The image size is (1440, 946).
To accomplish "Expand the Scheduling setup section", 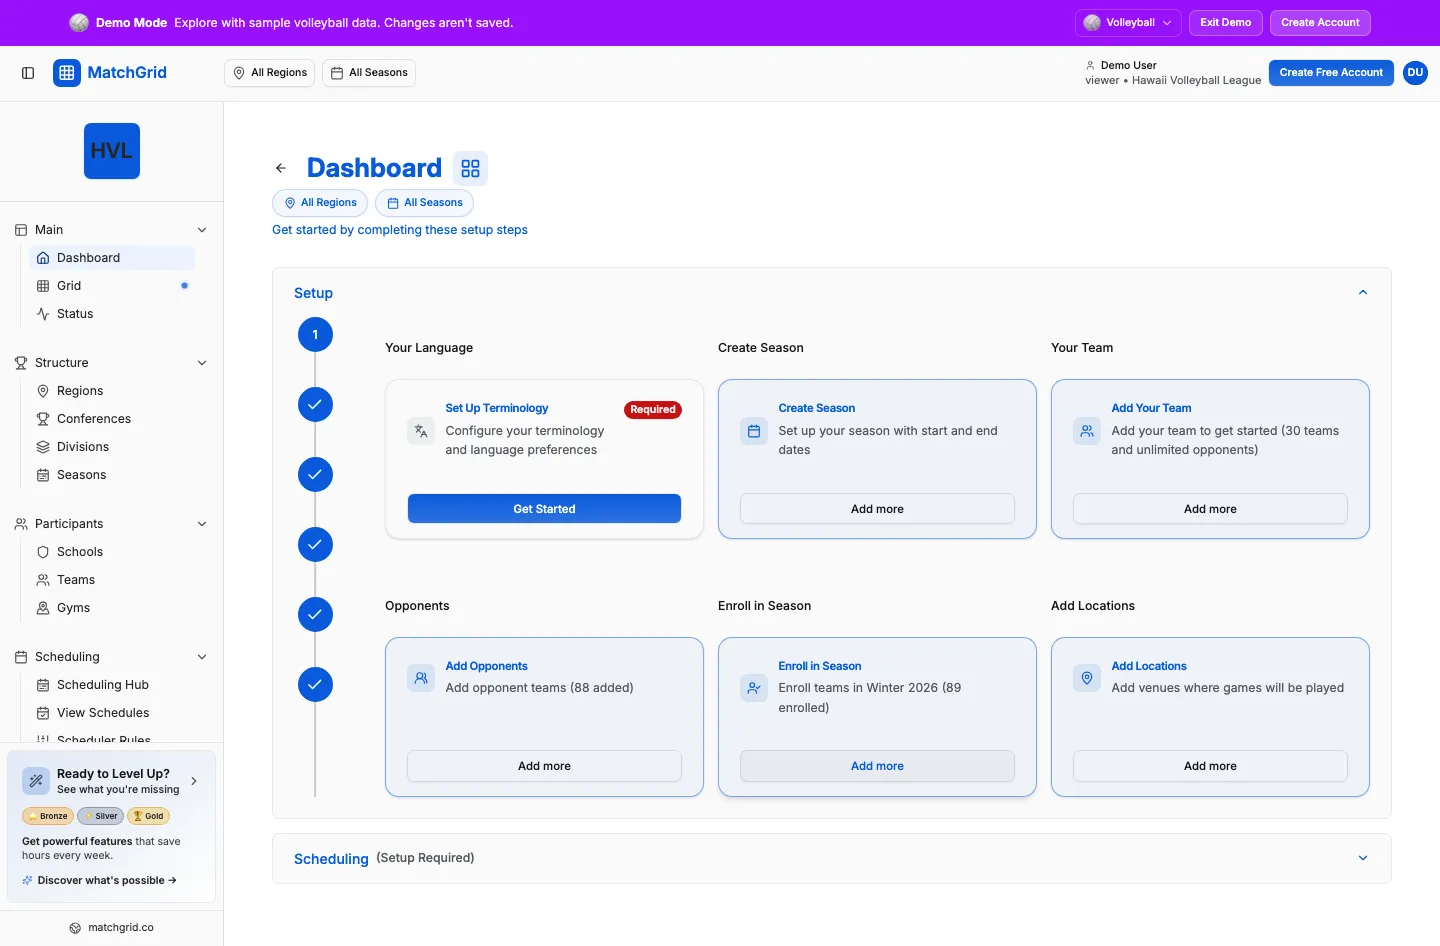I will click(x=1362, y=858).
